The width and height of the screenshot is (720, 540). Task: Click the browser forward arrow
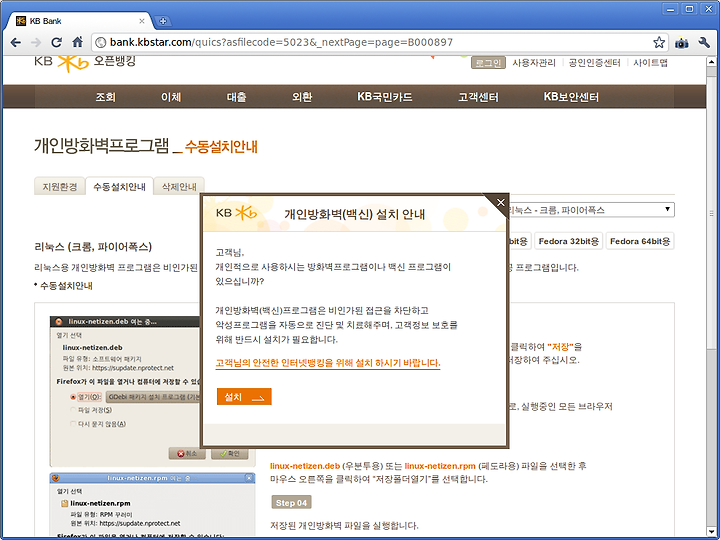36,43
